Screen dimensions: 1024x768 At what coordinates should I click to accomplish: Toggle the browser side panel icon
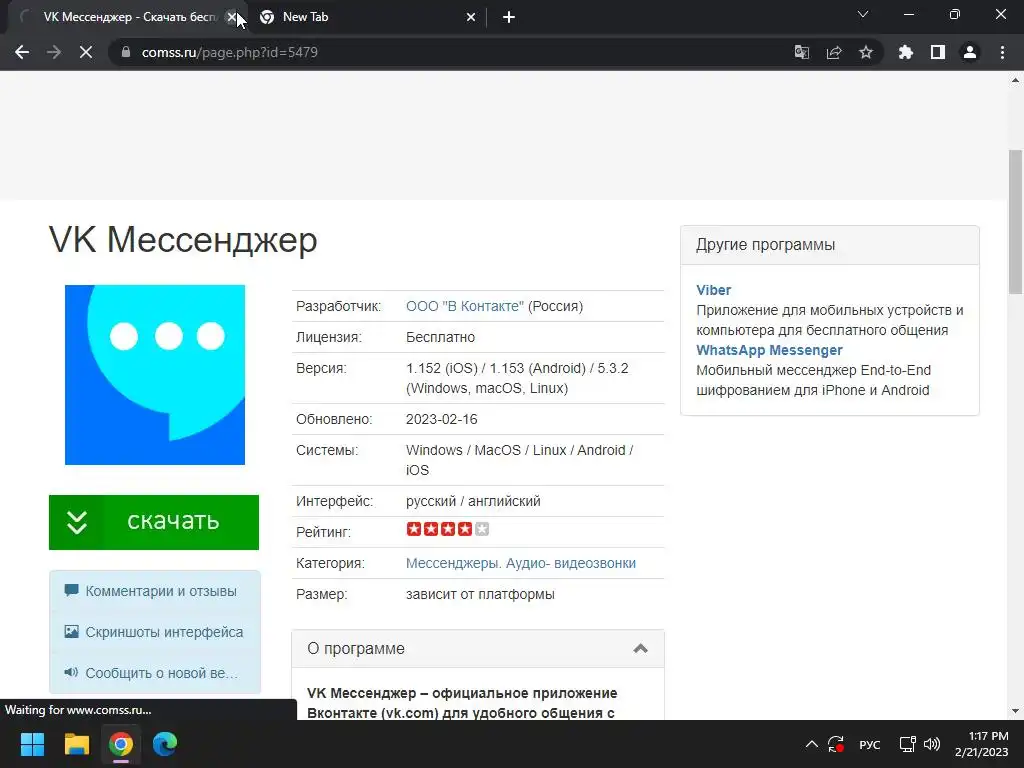point(938,52)
